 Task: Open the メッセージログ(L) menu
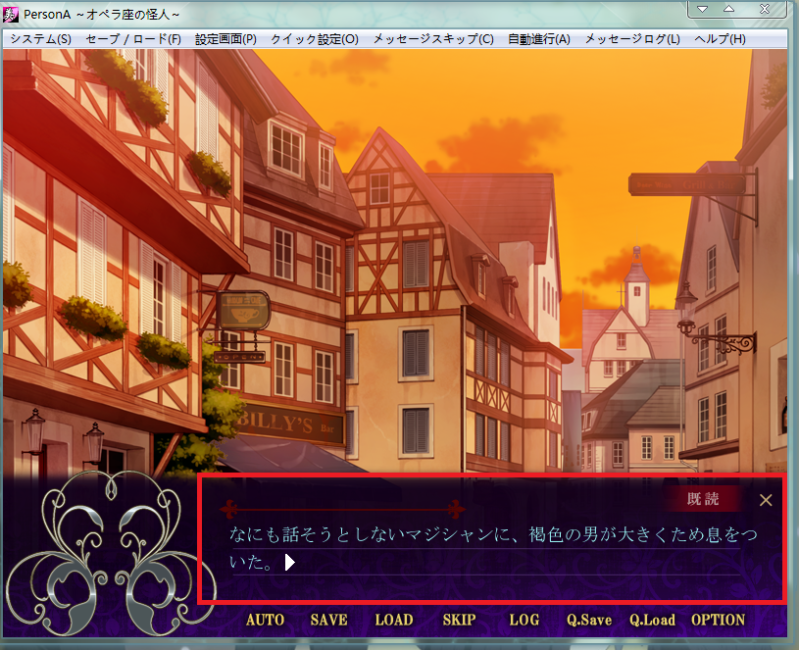pos(632,39)
